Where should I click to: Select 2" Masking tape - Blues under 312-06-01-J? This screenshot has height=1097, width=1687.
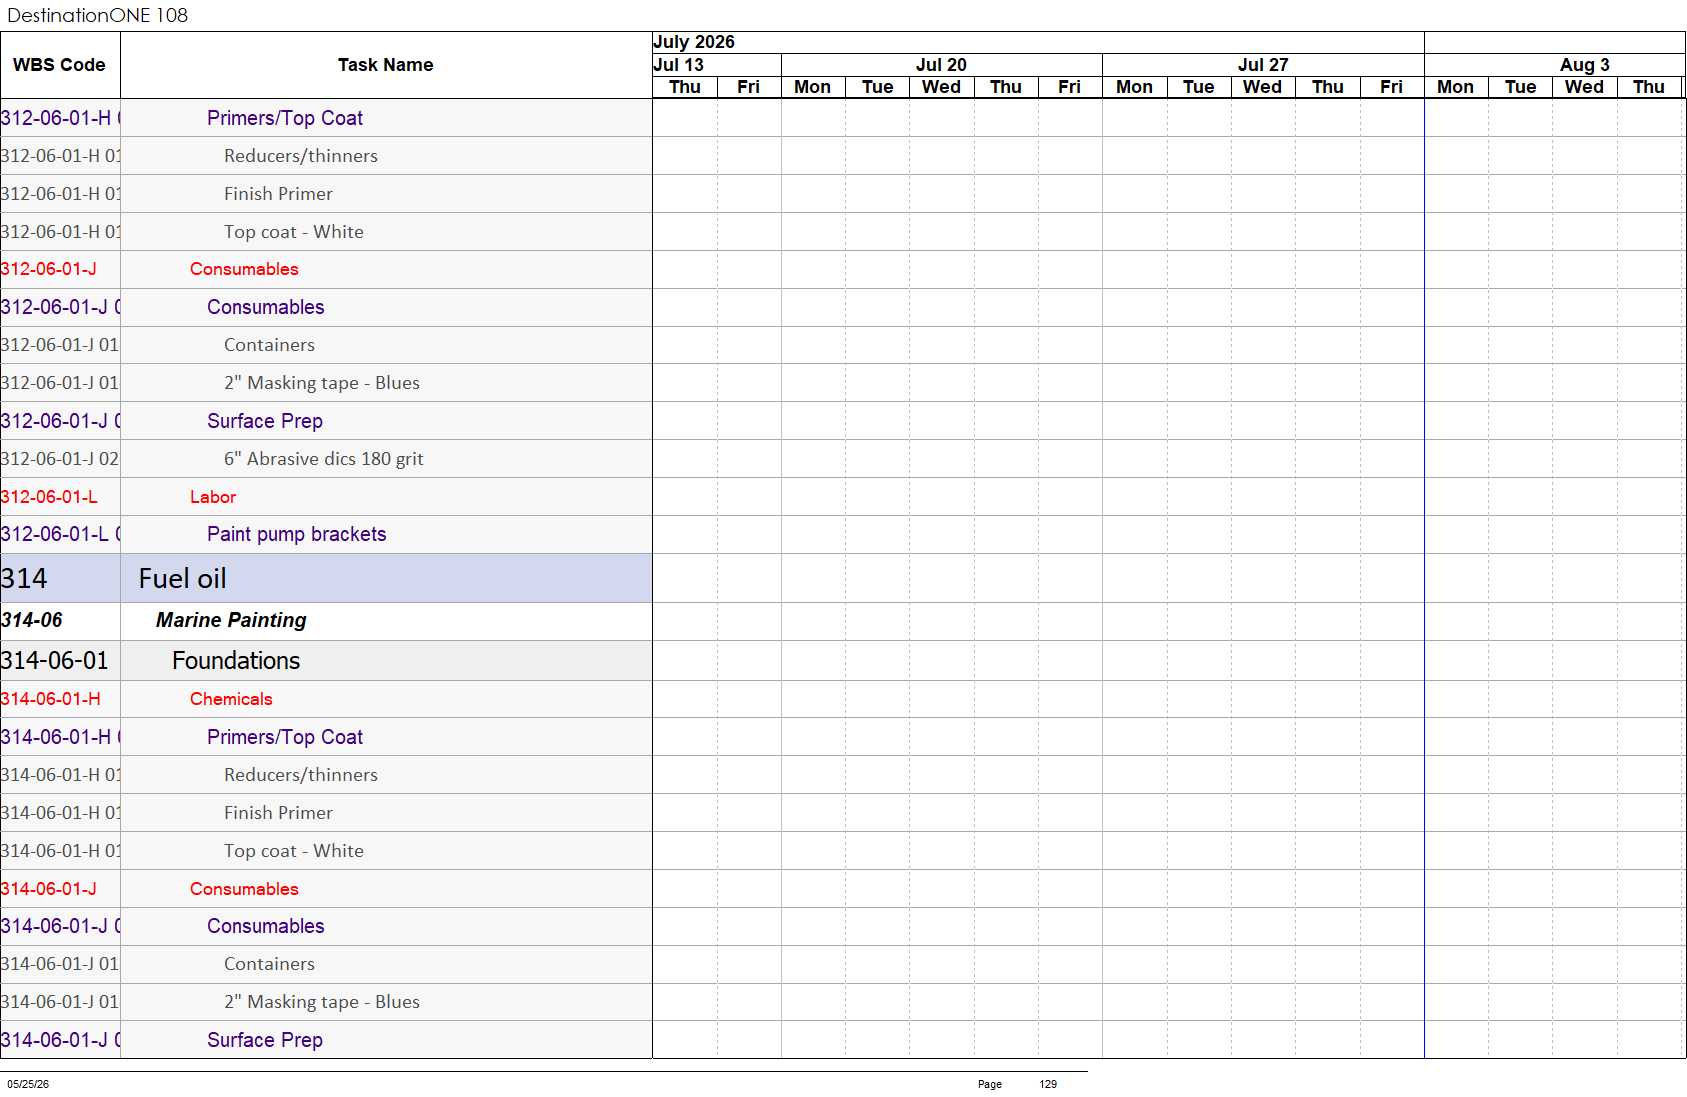322,383
